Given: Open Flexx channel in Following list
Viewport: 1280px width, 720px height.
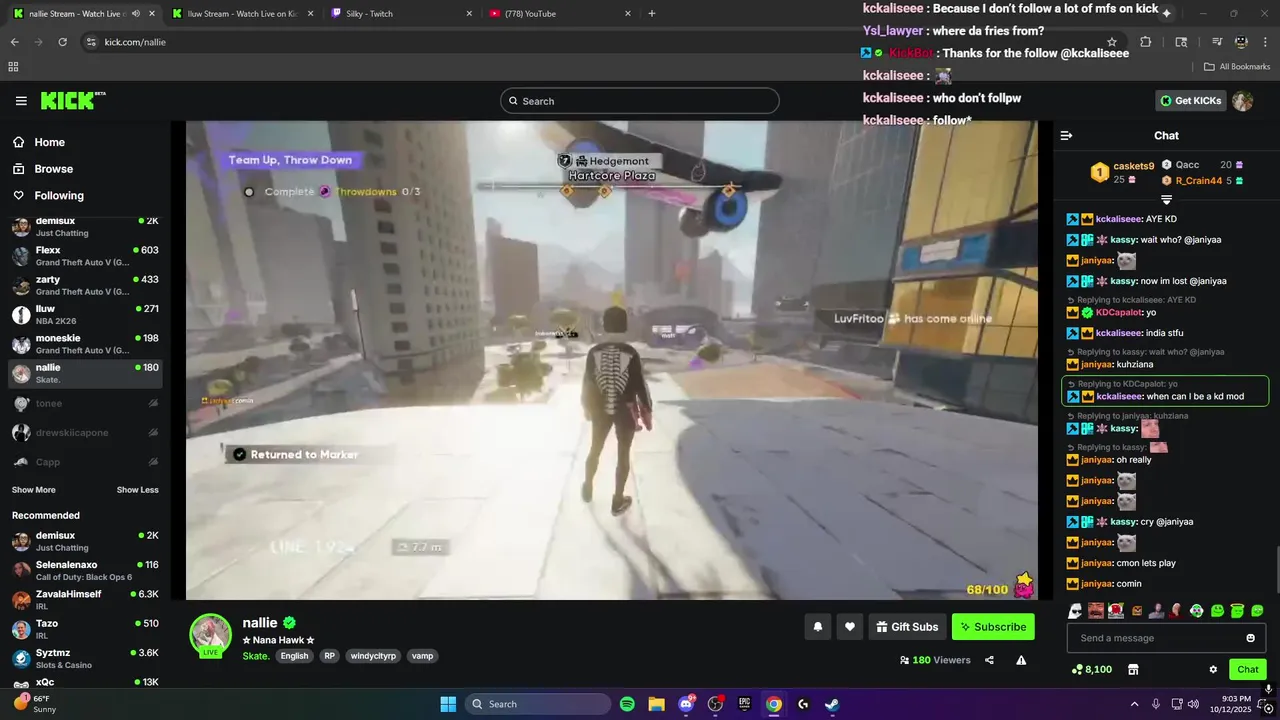Looking at the screenshot, I should click(85, 256).
